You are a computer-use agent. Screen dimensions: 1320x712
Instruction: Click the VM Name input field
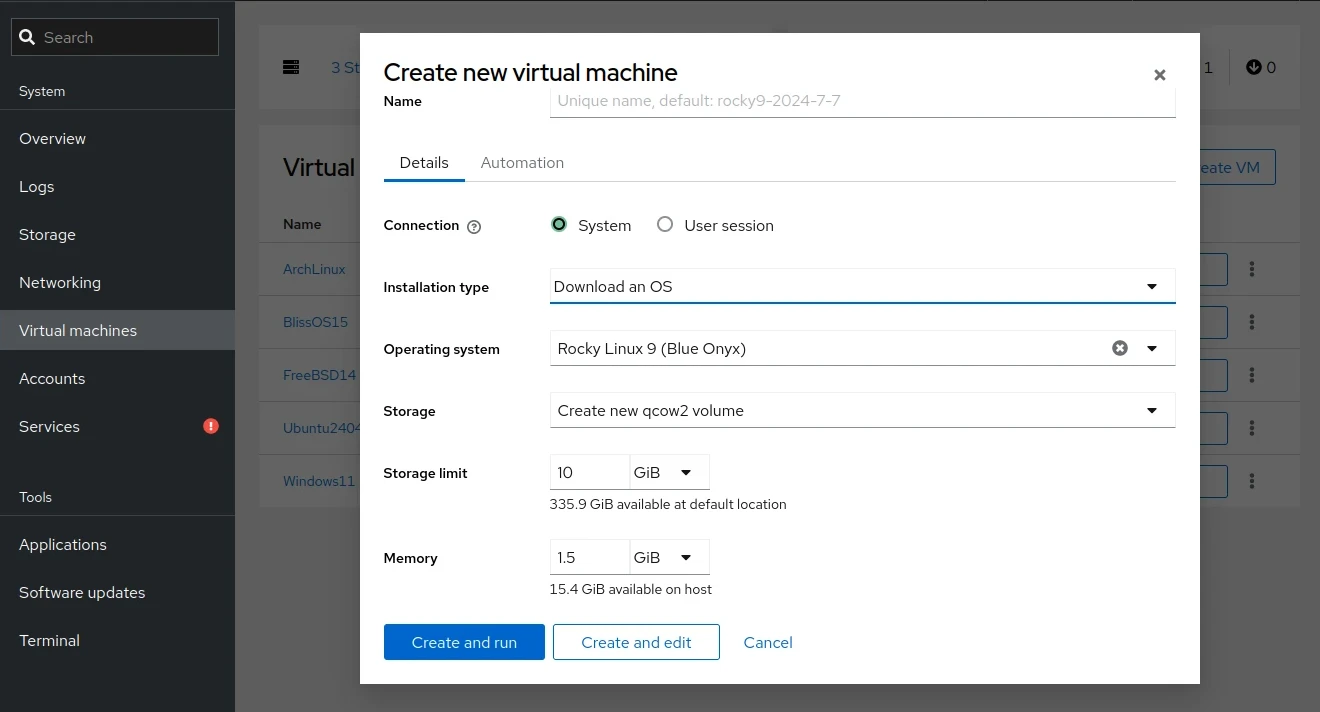(x=862, y=101)
